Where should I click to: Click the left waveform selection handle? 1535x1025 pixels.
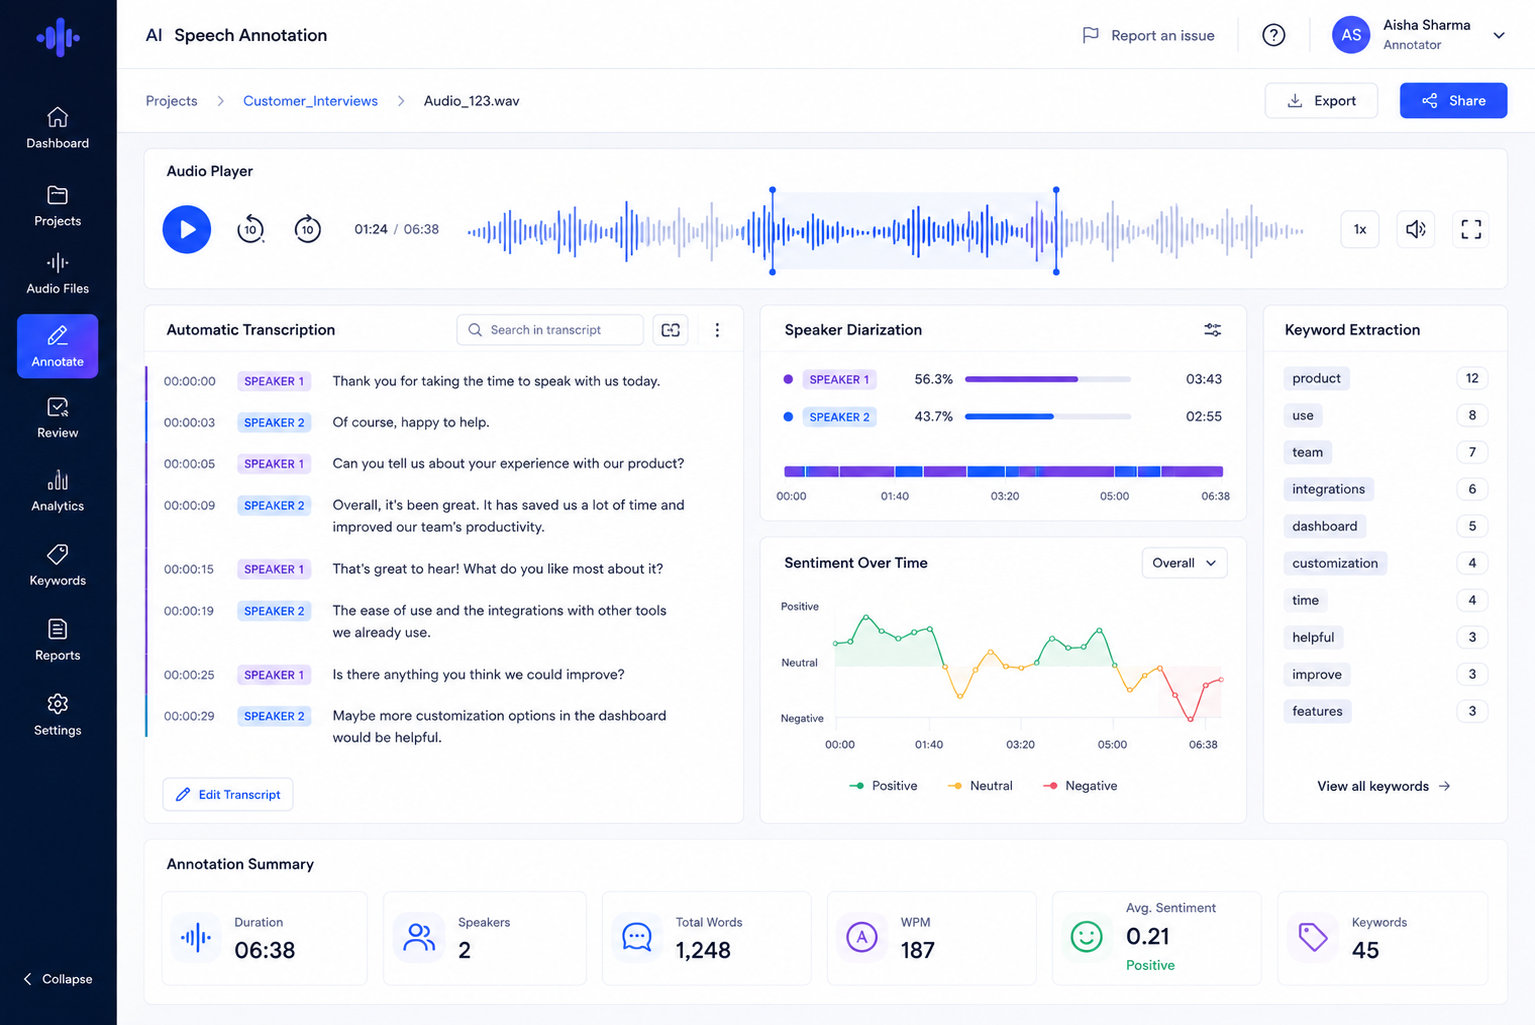(772, 230)
